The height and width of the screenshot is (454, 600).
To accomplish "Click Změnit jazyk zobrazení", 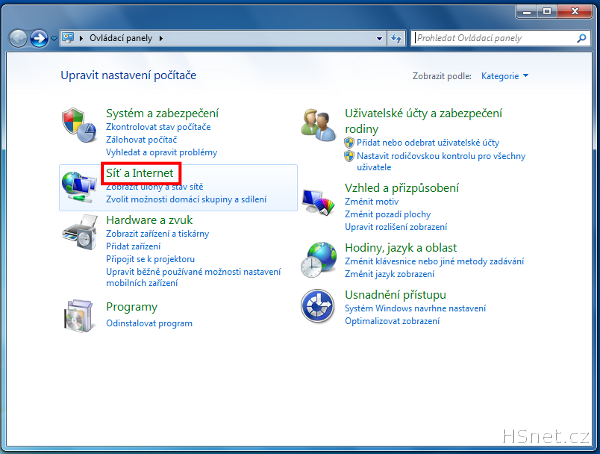I will pos(390,274).
